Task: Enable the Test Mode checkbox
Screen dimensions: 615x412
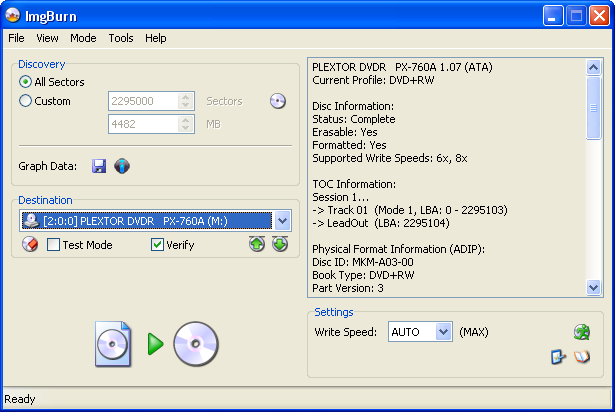Action: coord(53,245)
